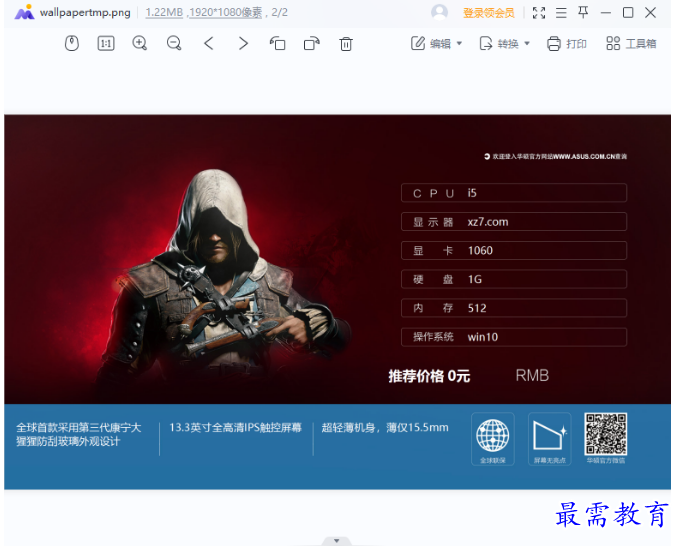Click the mouse scroll mode icon
Screen dimensions: 677x546
tap(72, 44)
